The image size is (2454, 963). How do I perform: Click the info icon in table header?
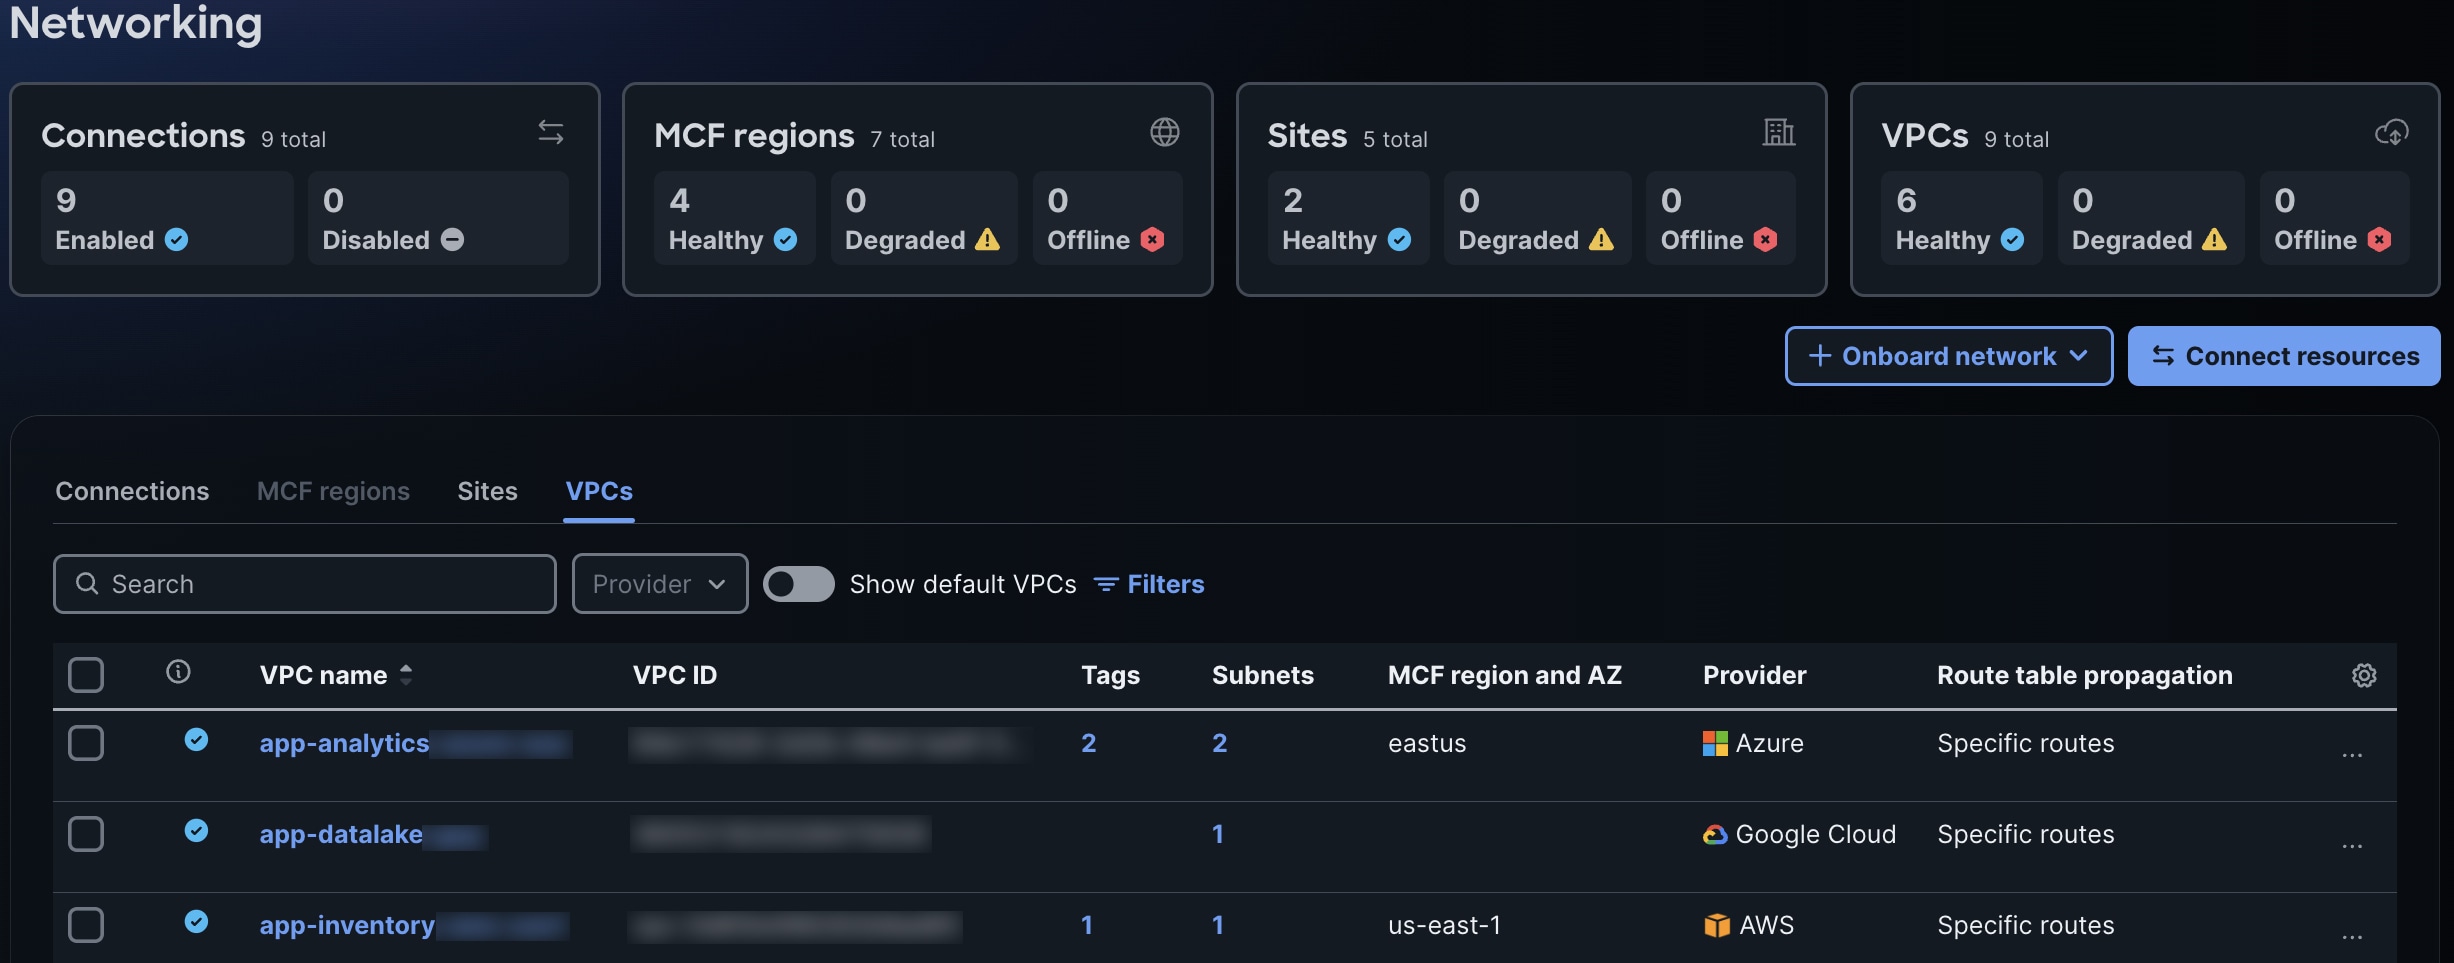tap(178, 672)
